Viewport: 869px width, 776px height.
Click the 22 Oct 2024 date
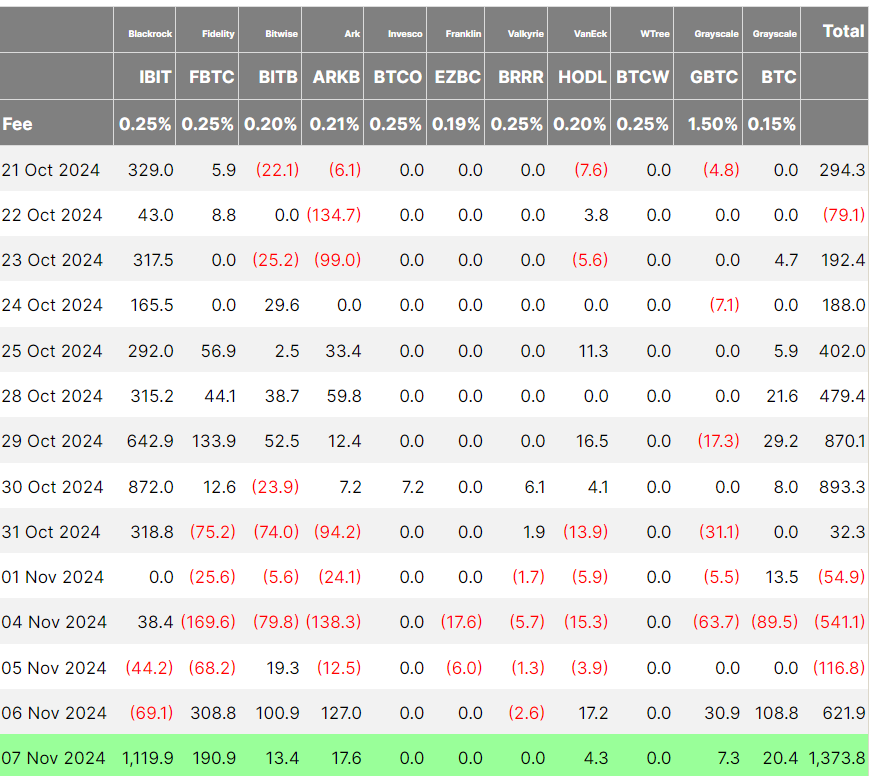[52, 215]
